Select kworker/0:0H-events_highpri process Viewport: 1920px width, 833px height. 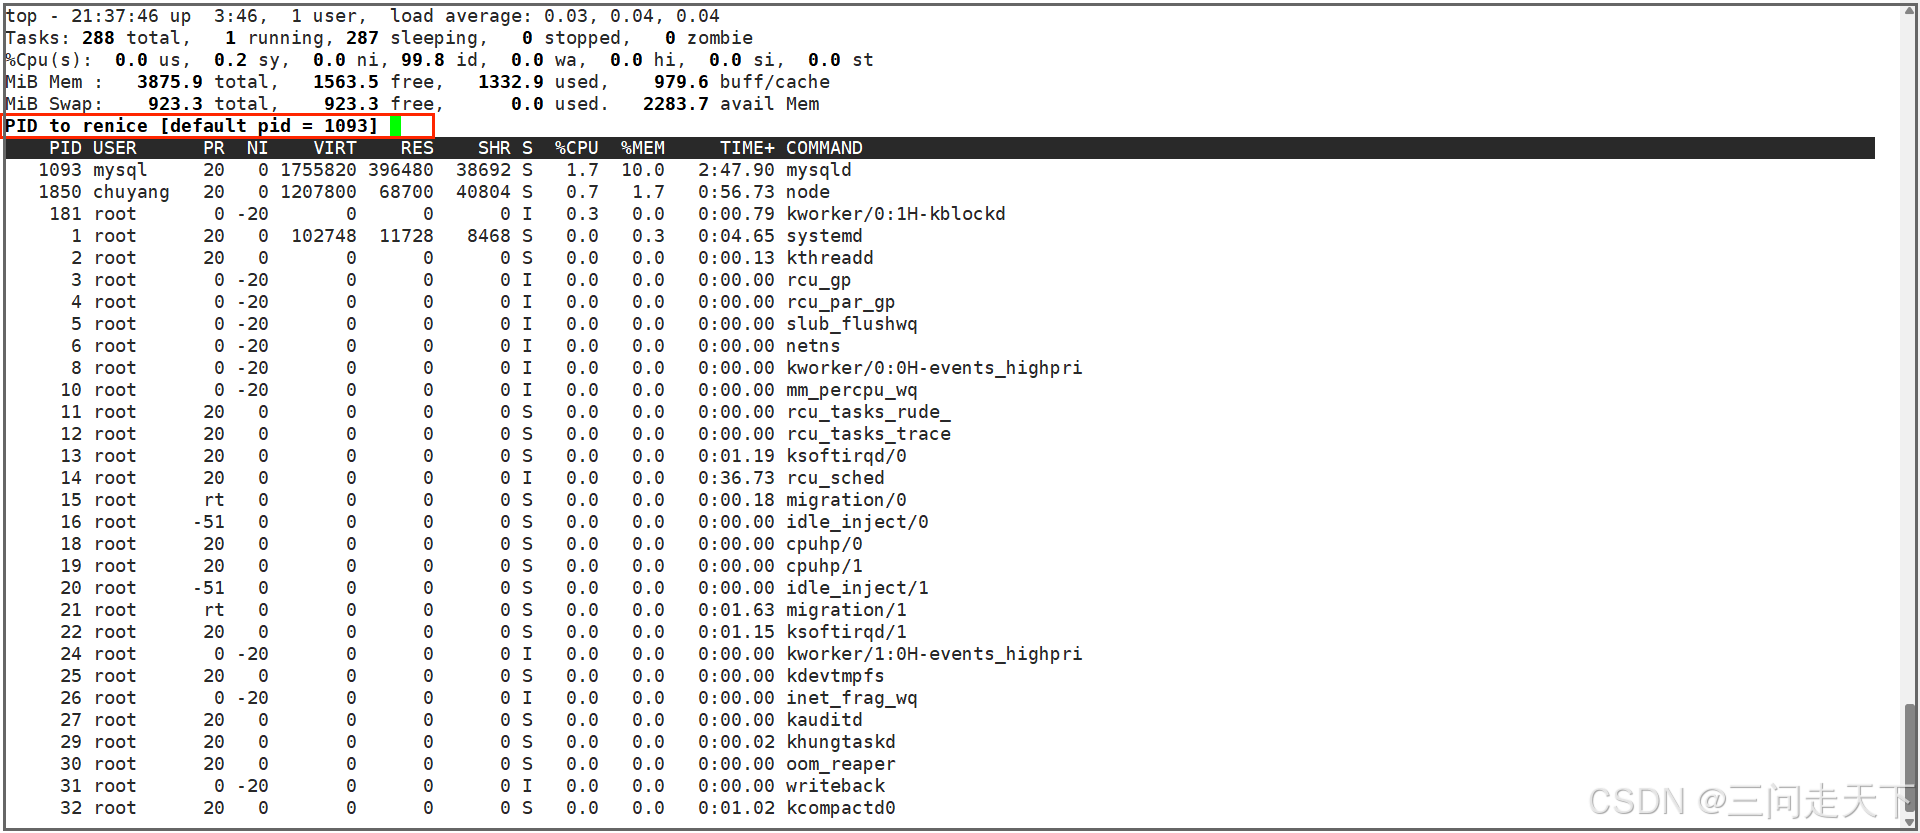tap(934, 368)
